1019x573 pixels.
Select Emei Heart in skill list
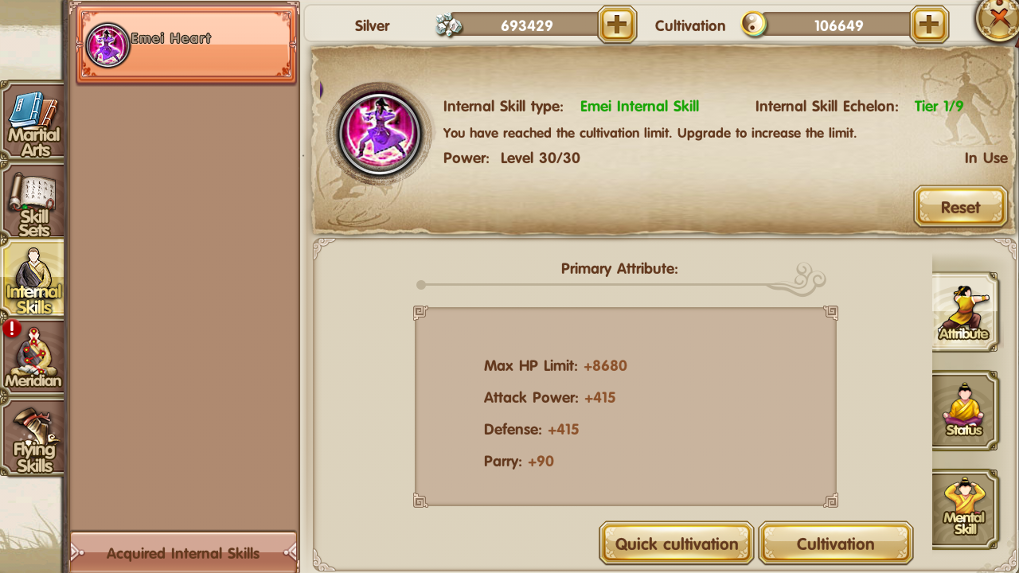(x=187, y=45)
